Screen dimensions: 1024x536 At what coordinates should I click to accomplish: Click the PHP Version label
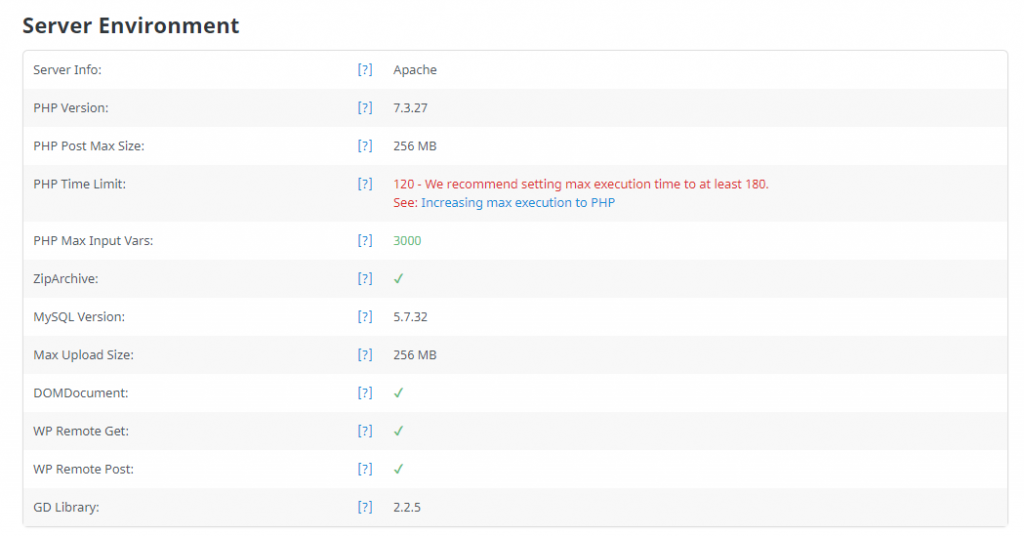71,108
